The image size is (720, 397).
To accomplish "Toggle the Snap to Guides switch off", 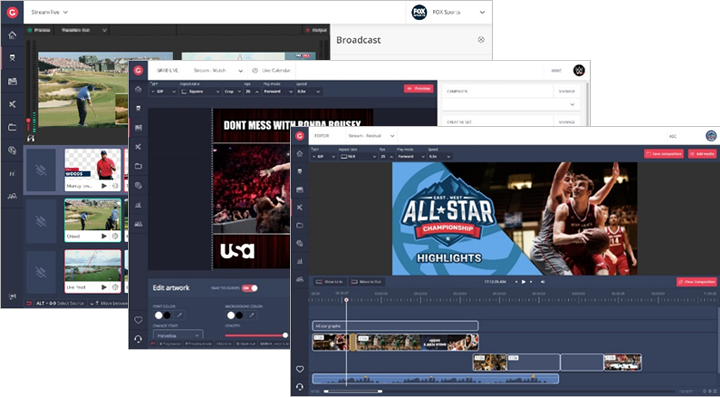I will [250, 288].
